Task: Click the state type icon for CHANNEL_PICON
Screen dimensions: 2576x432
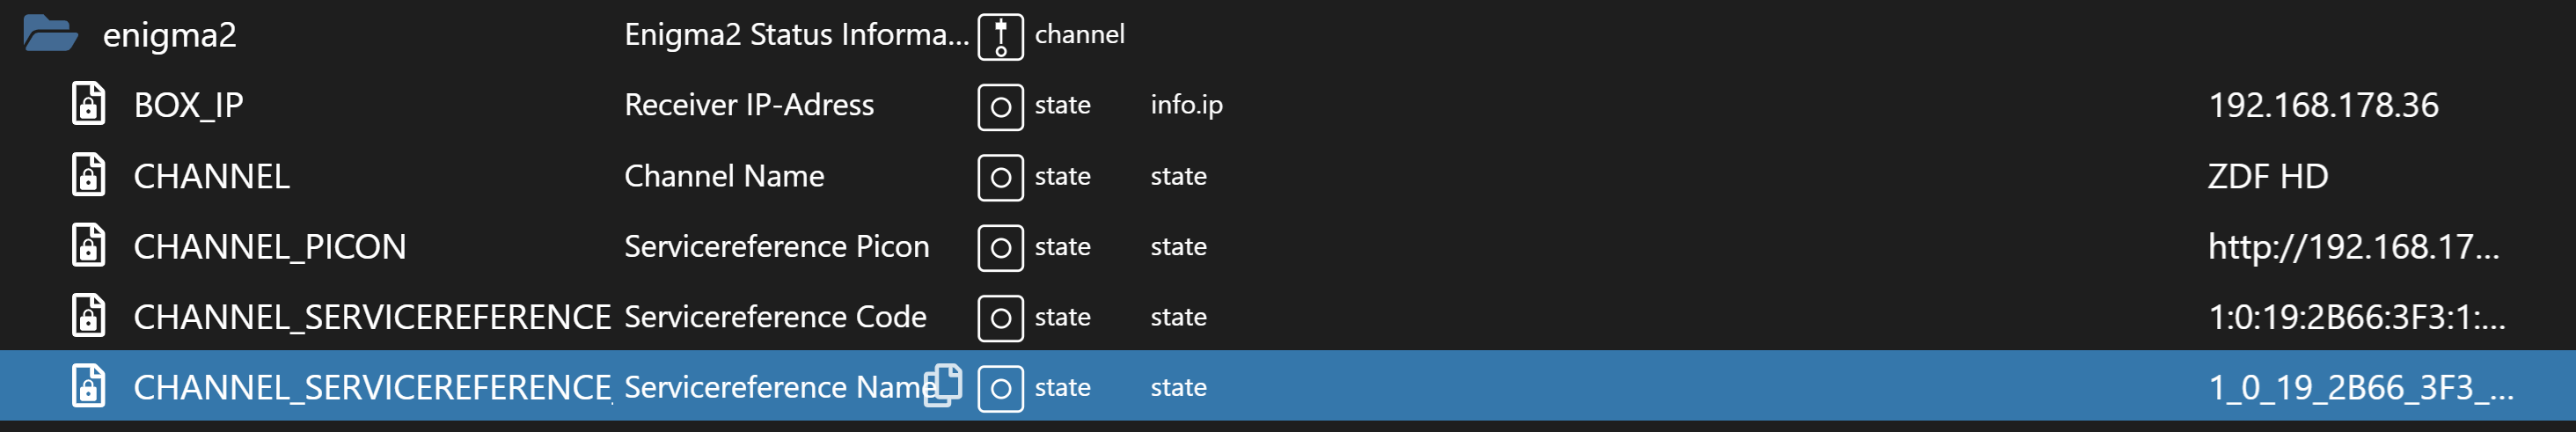Action: (x=1000, y=248)
